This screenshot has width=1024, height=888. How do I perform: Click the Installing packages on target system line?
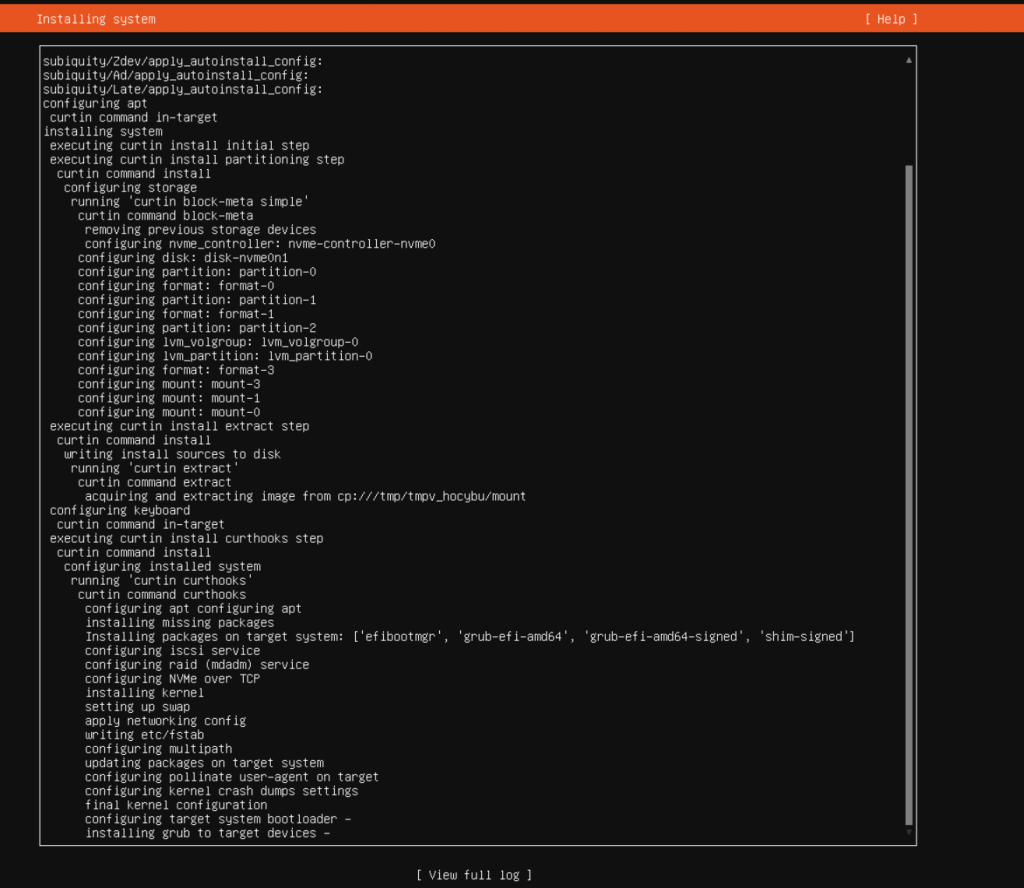click(x=469, y=636)
